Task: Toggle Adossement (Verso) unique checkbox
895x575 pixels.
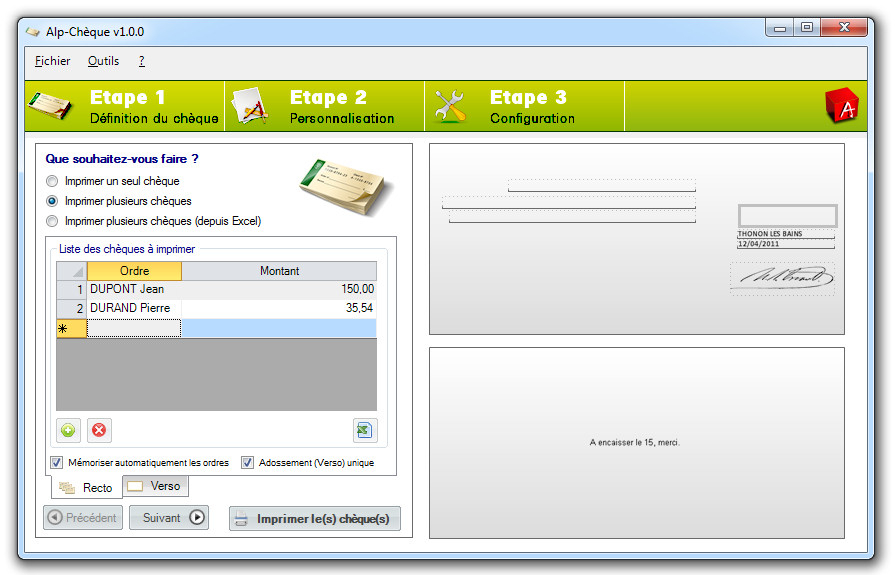Action: [247, 463]
